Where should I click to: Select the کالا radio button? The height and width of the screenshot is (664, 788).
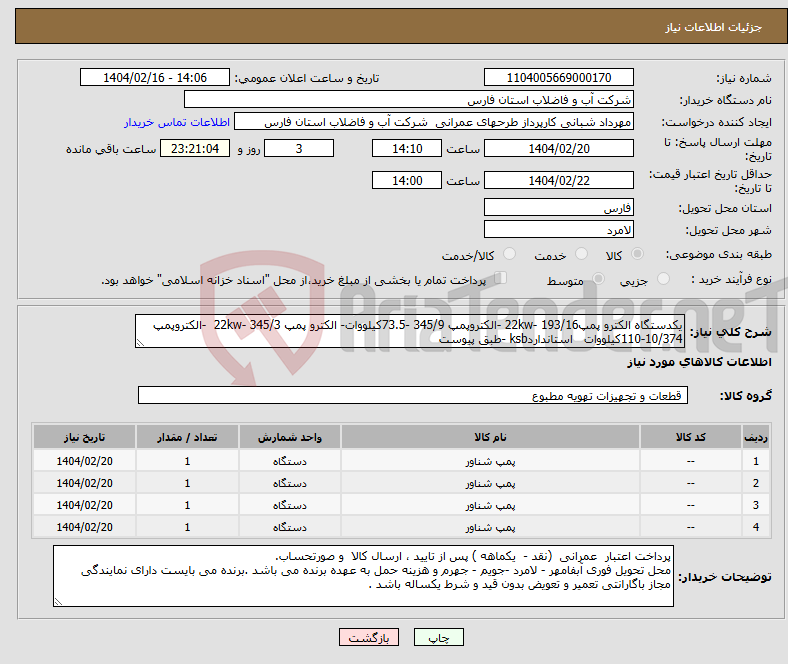637,254
